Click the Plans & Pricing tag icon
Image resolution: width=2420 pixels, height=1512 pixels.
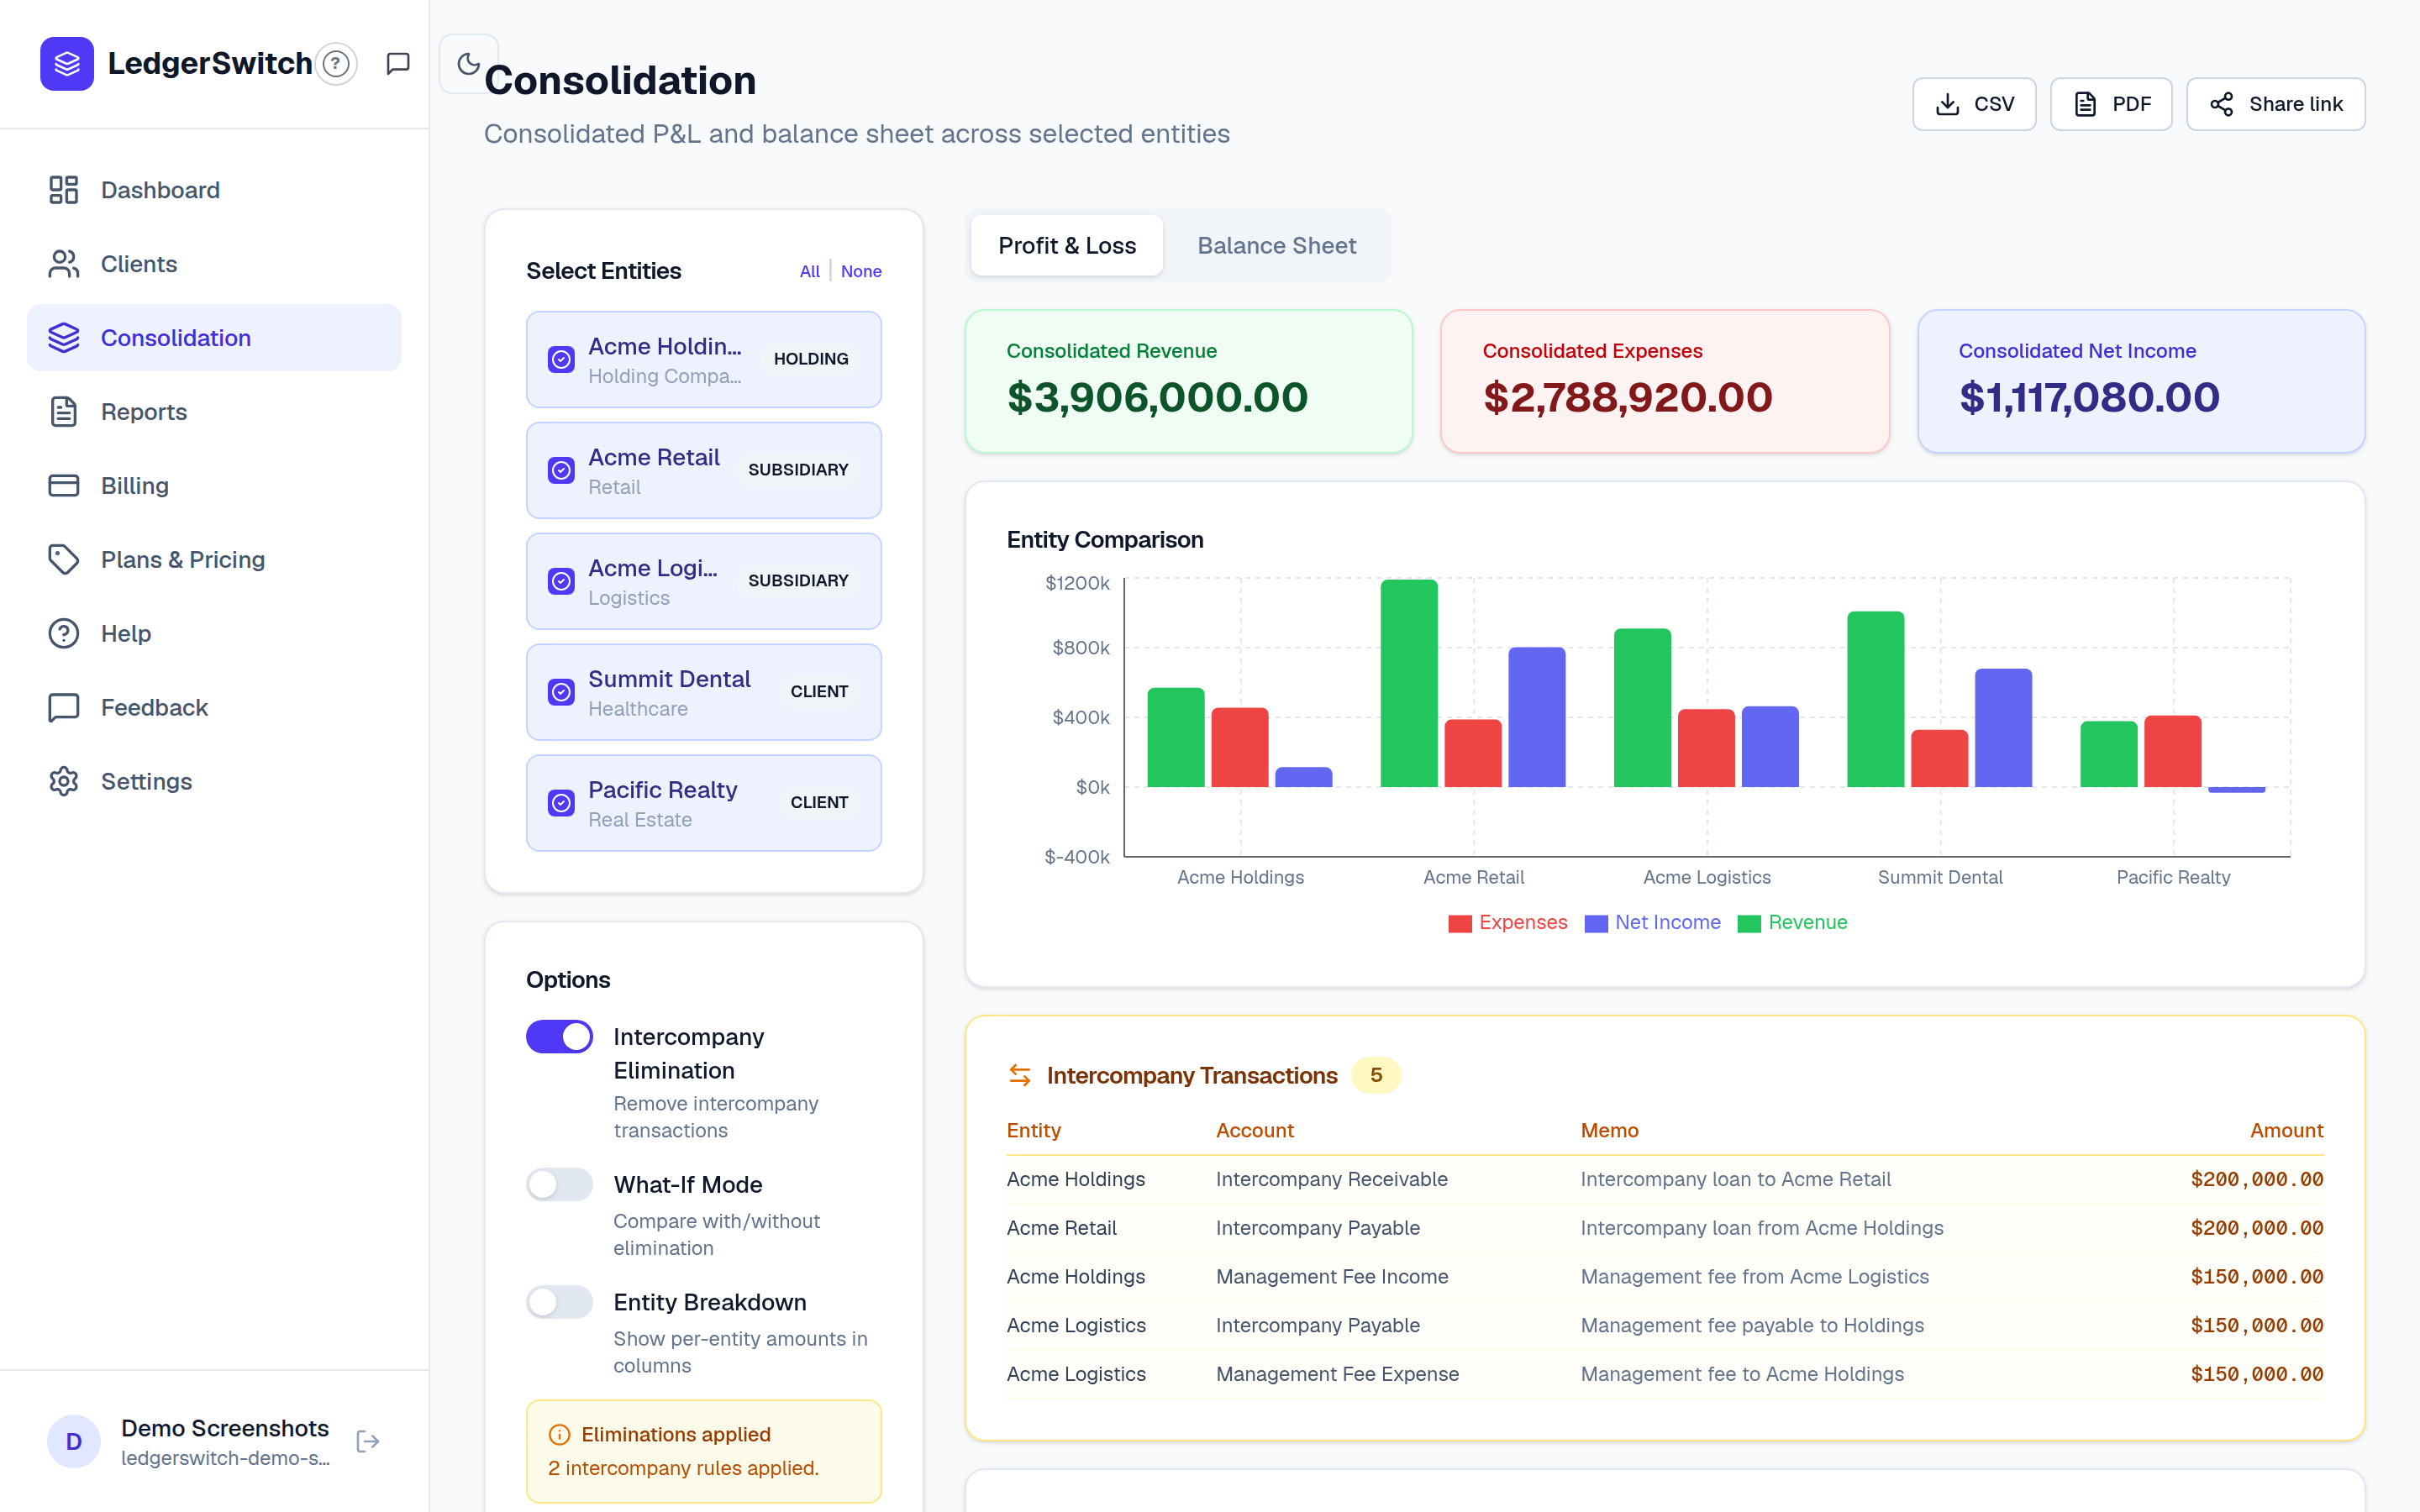click(x=64, y=560)
